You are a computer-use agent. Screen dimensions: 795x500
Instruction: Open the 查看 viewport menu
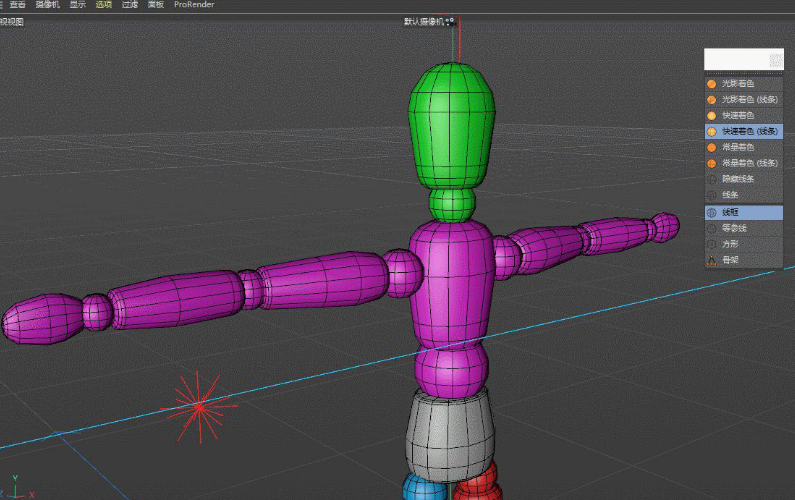click(17, 5)
